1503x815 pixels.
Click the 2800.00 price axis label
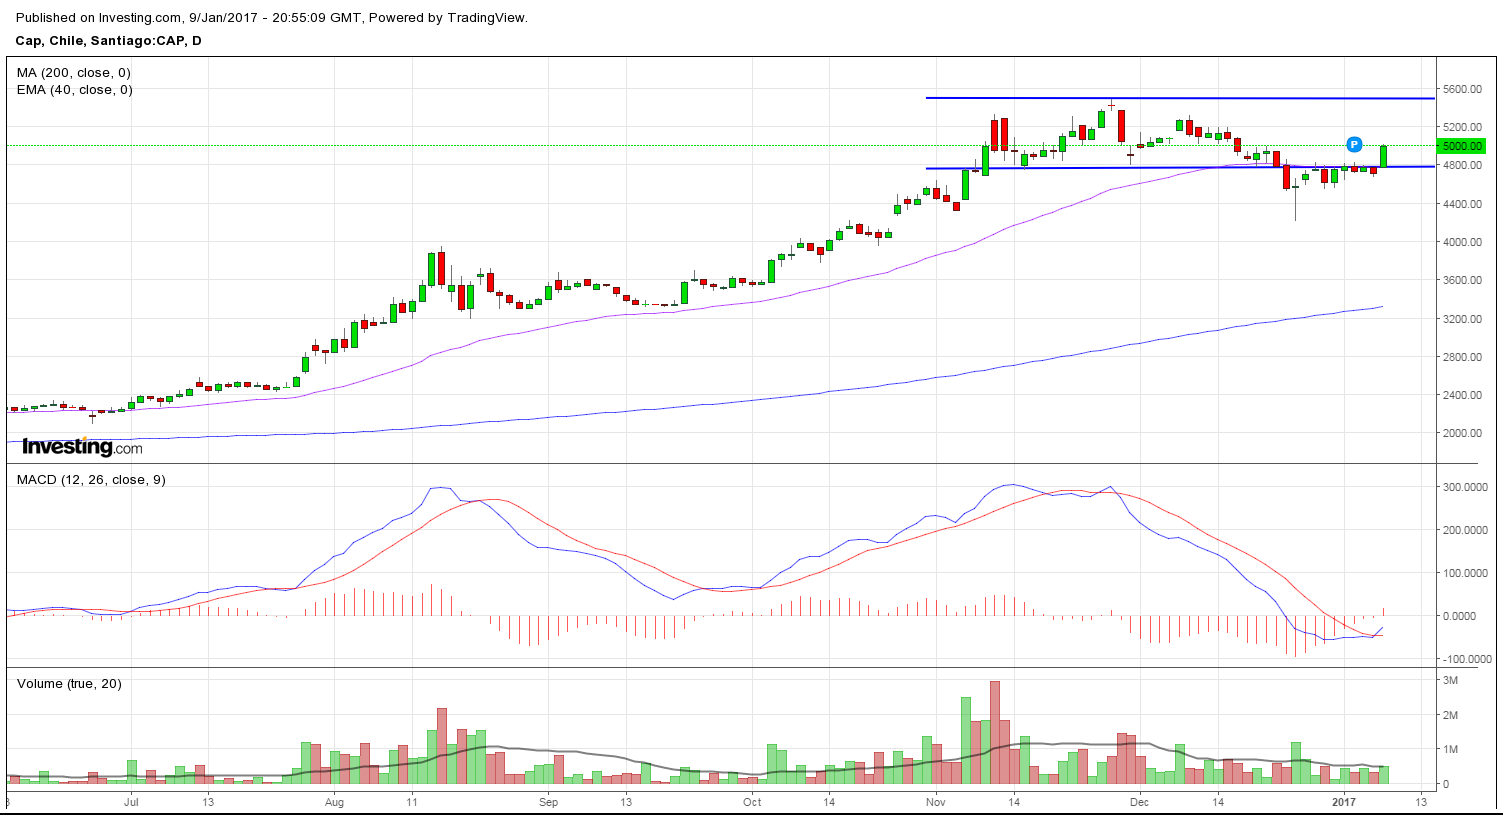(x=1462, y=357)
